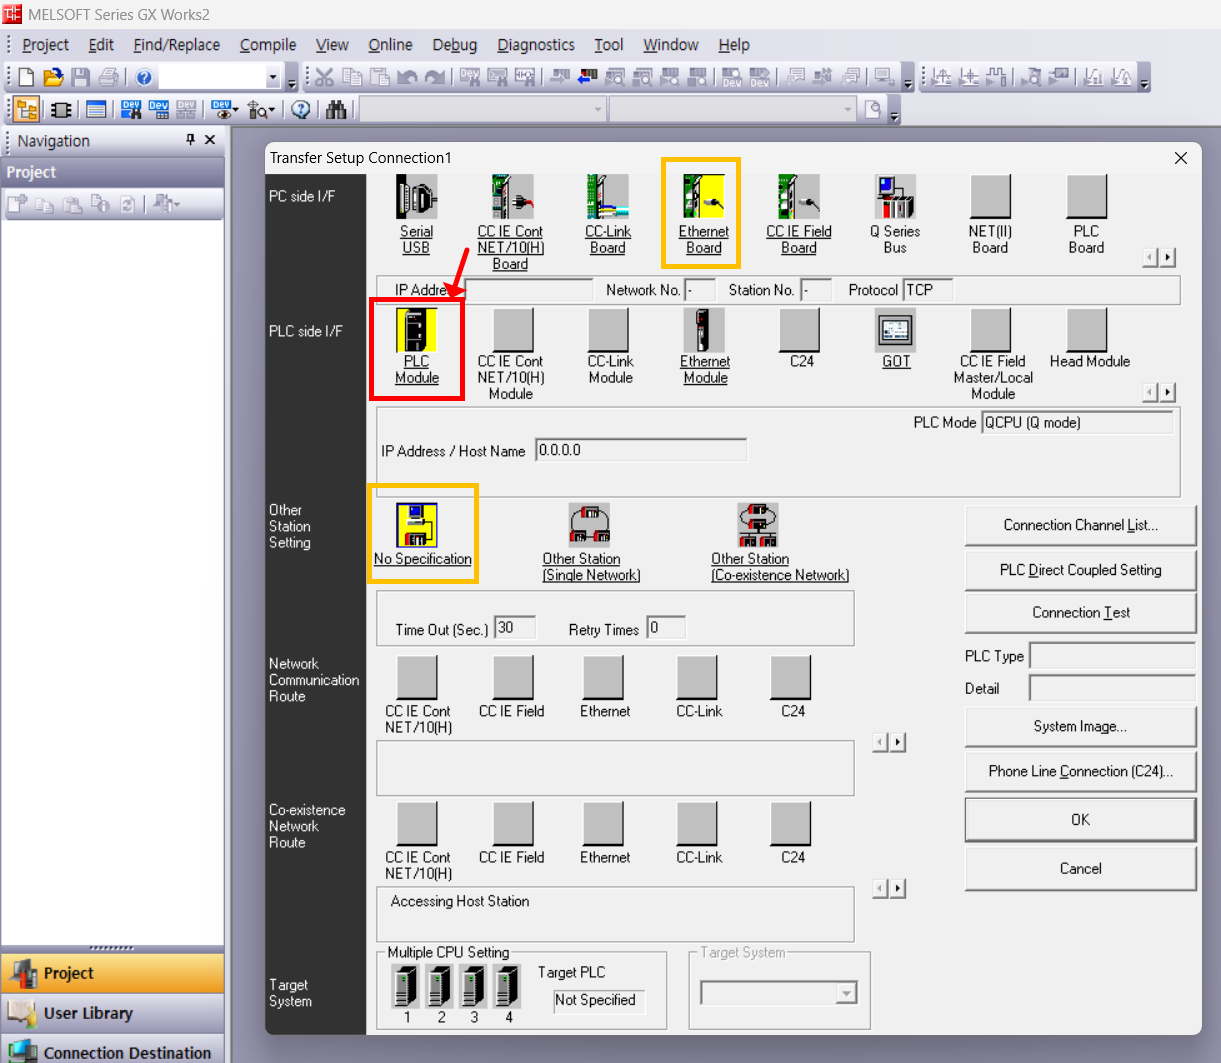This screenshot has width=1221, height=1063.
Task: Click the Retry Times field
Action: pyautogui.click(x=666, y=628)
